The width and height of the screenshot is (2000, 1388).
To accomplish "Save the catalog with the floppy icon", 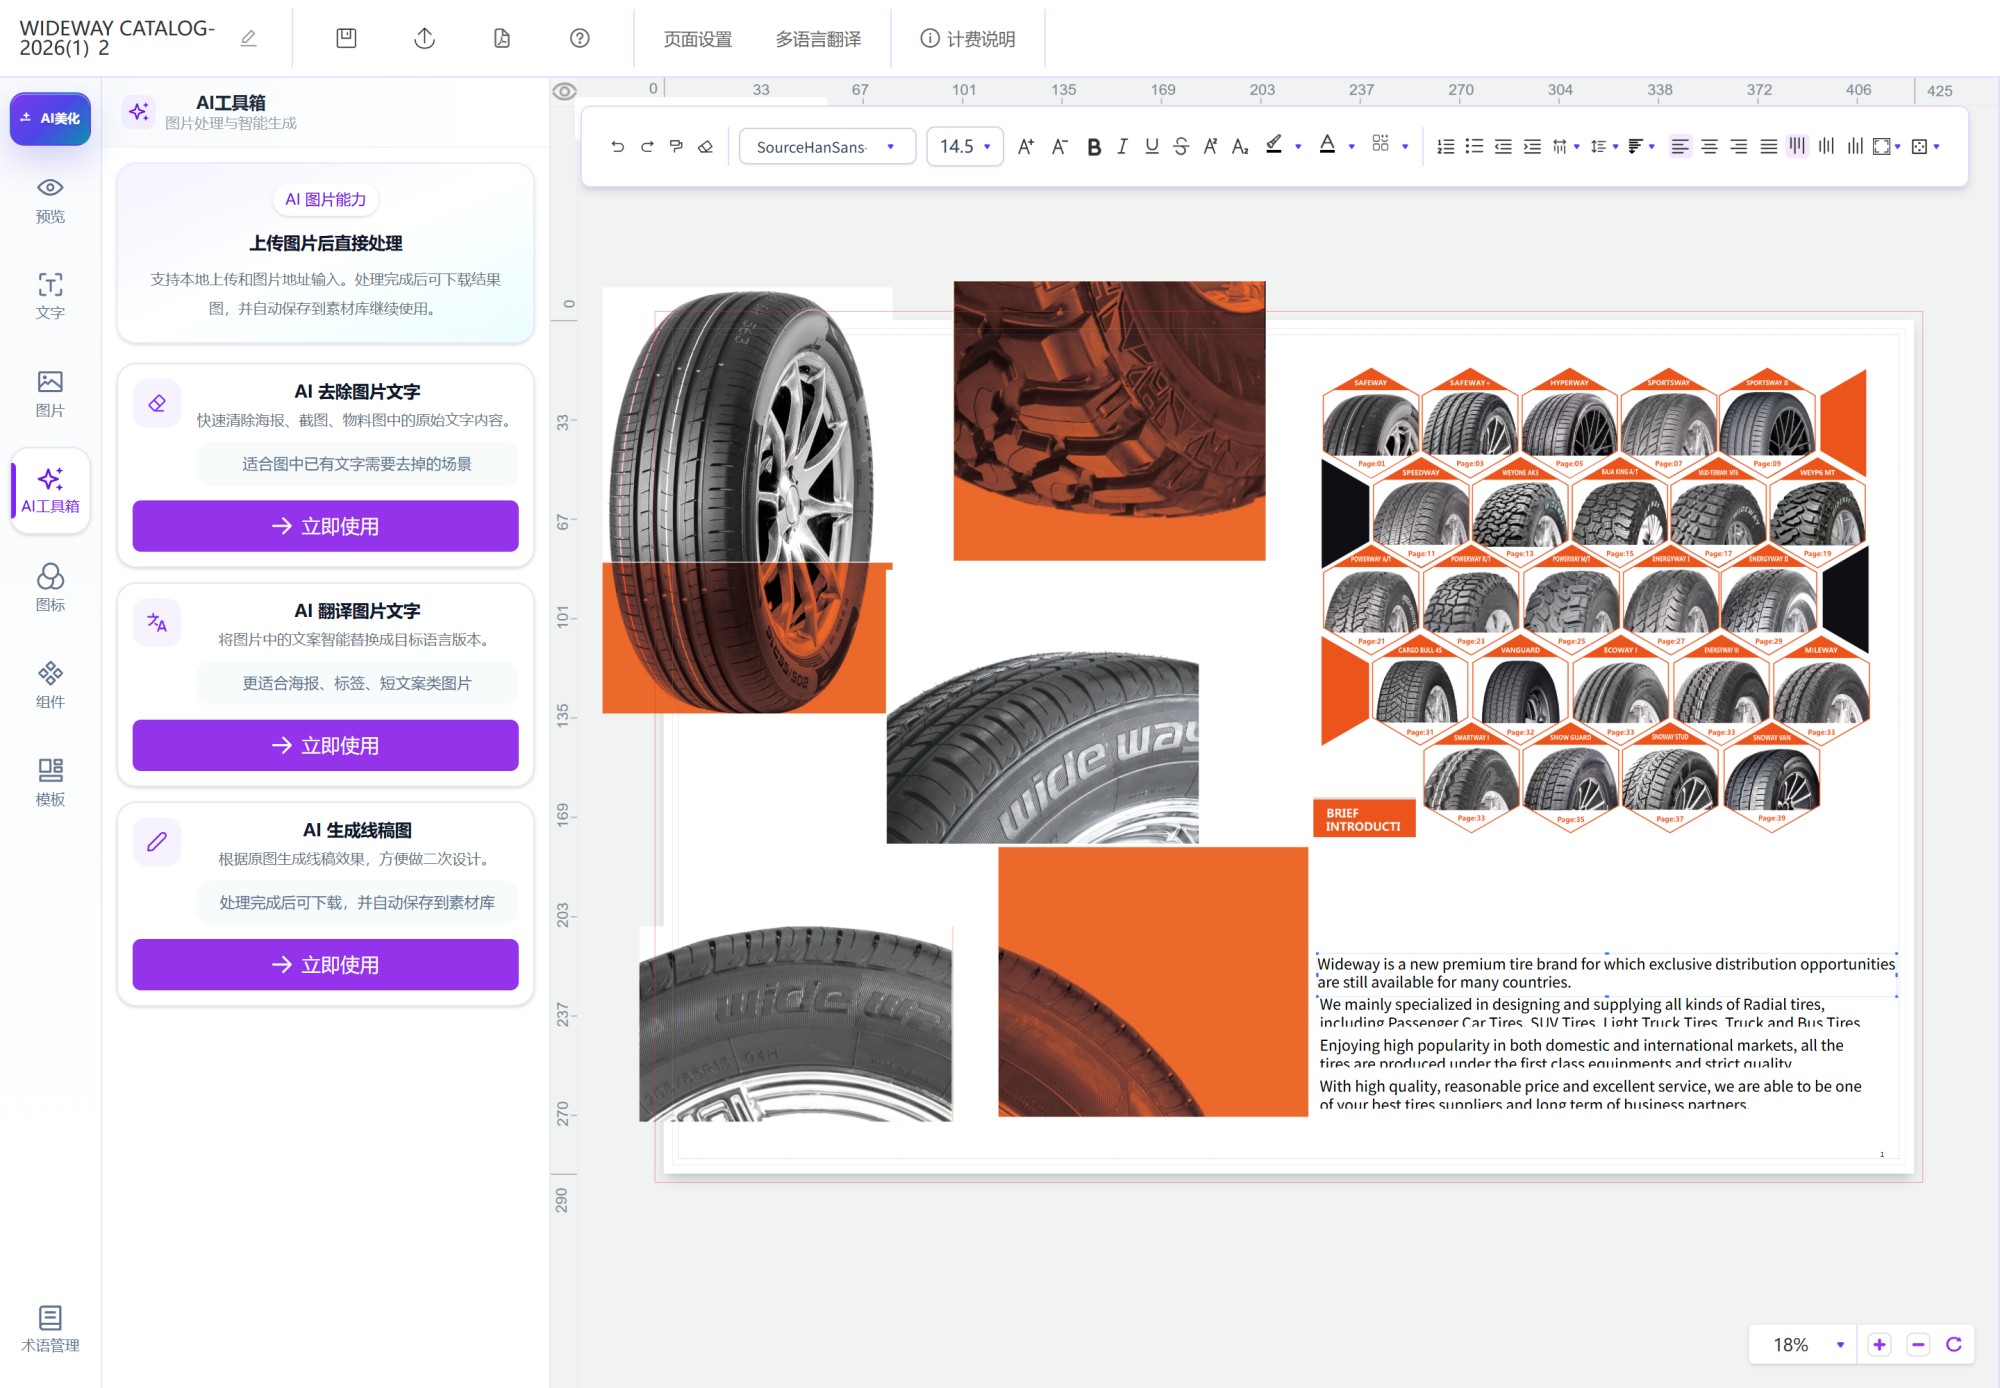I will point(346,38).
